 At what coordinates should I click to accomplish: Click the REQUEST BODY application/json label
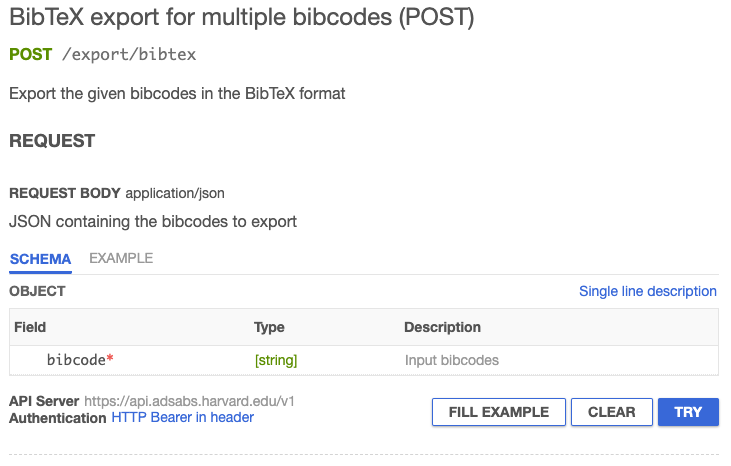click(124, 193)
